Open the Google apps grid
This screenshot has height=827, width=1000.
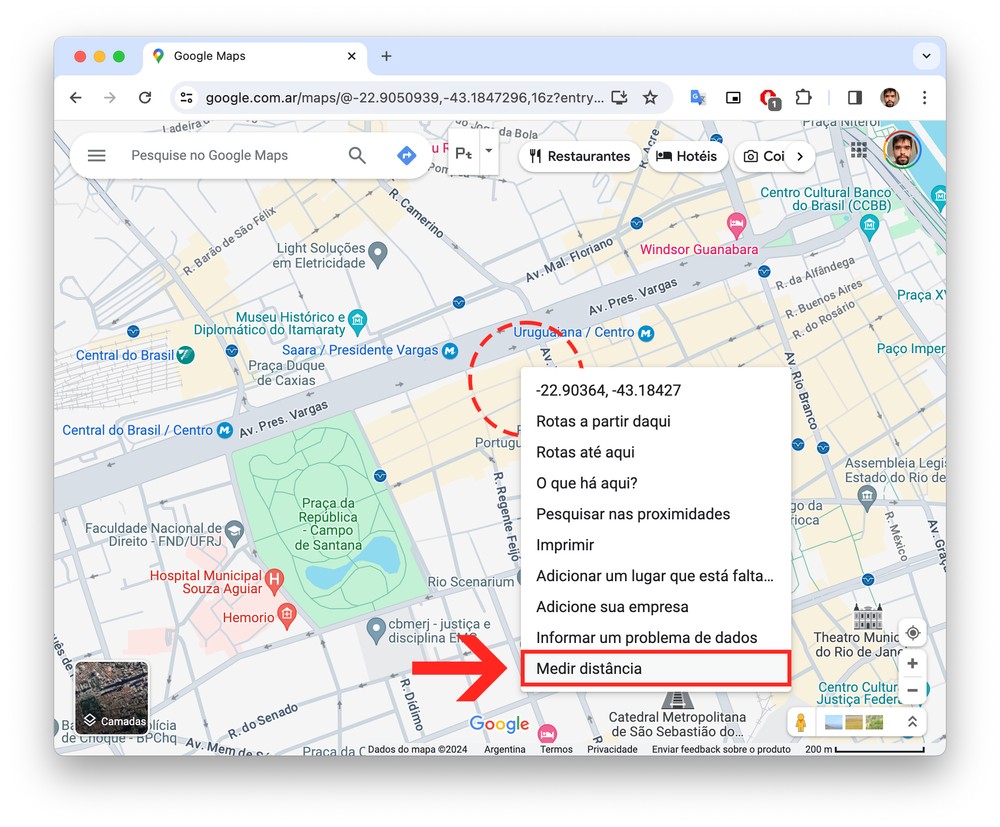(x=858, y=150)
